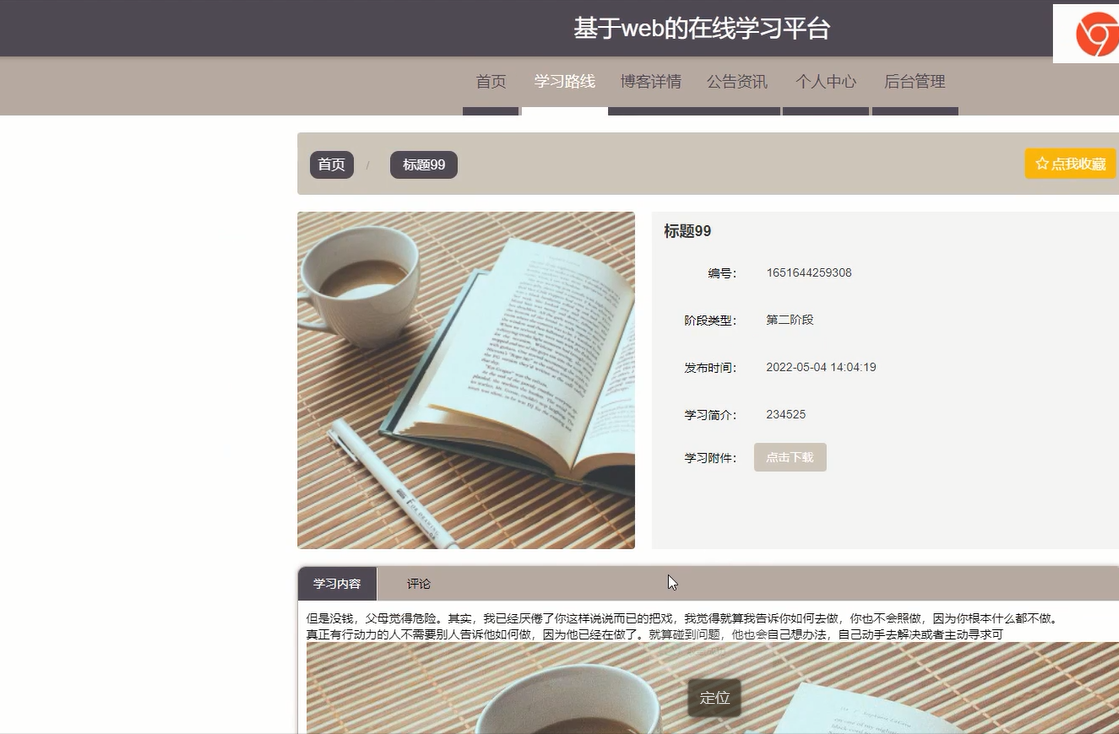Screen dimensions: 1119x734
Task: Click the orange Chrome-like icon at top right
Action: [x=1096, y=34]
